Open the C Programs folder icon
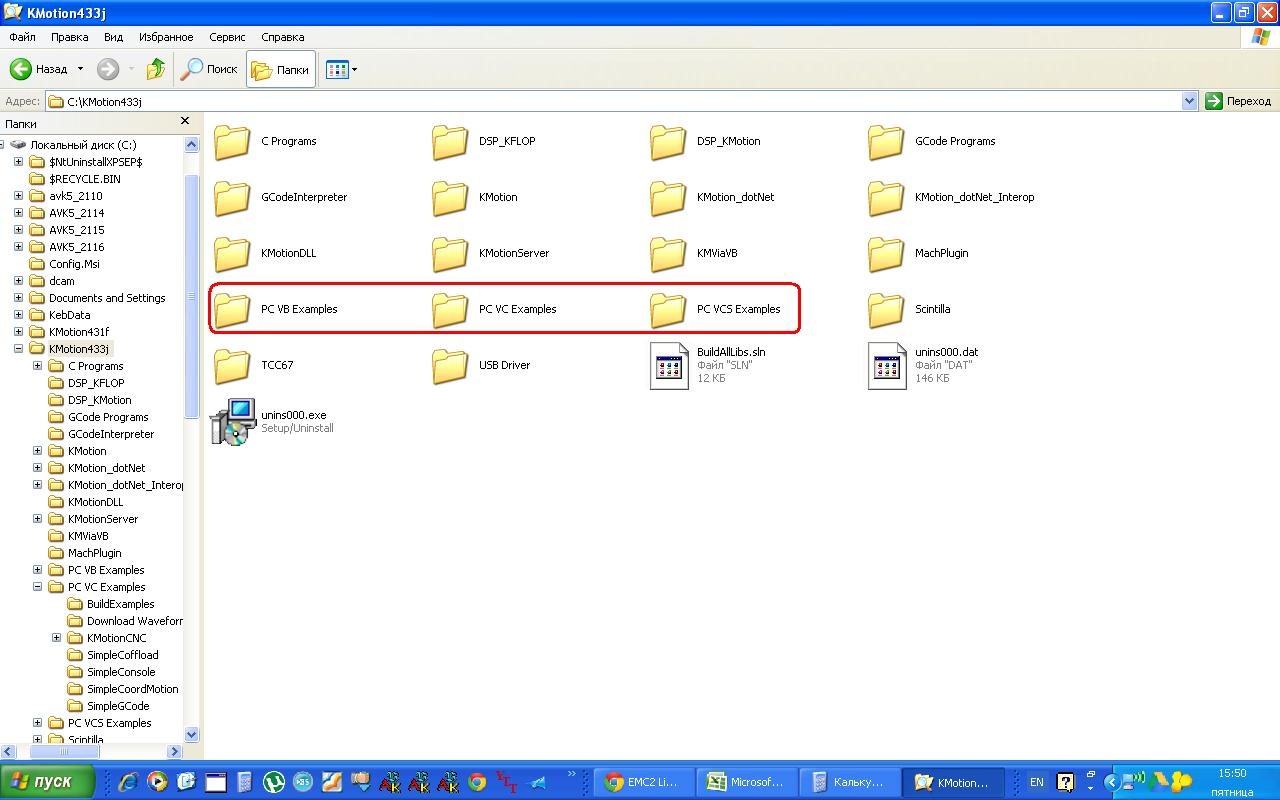 tap(232, 142)
